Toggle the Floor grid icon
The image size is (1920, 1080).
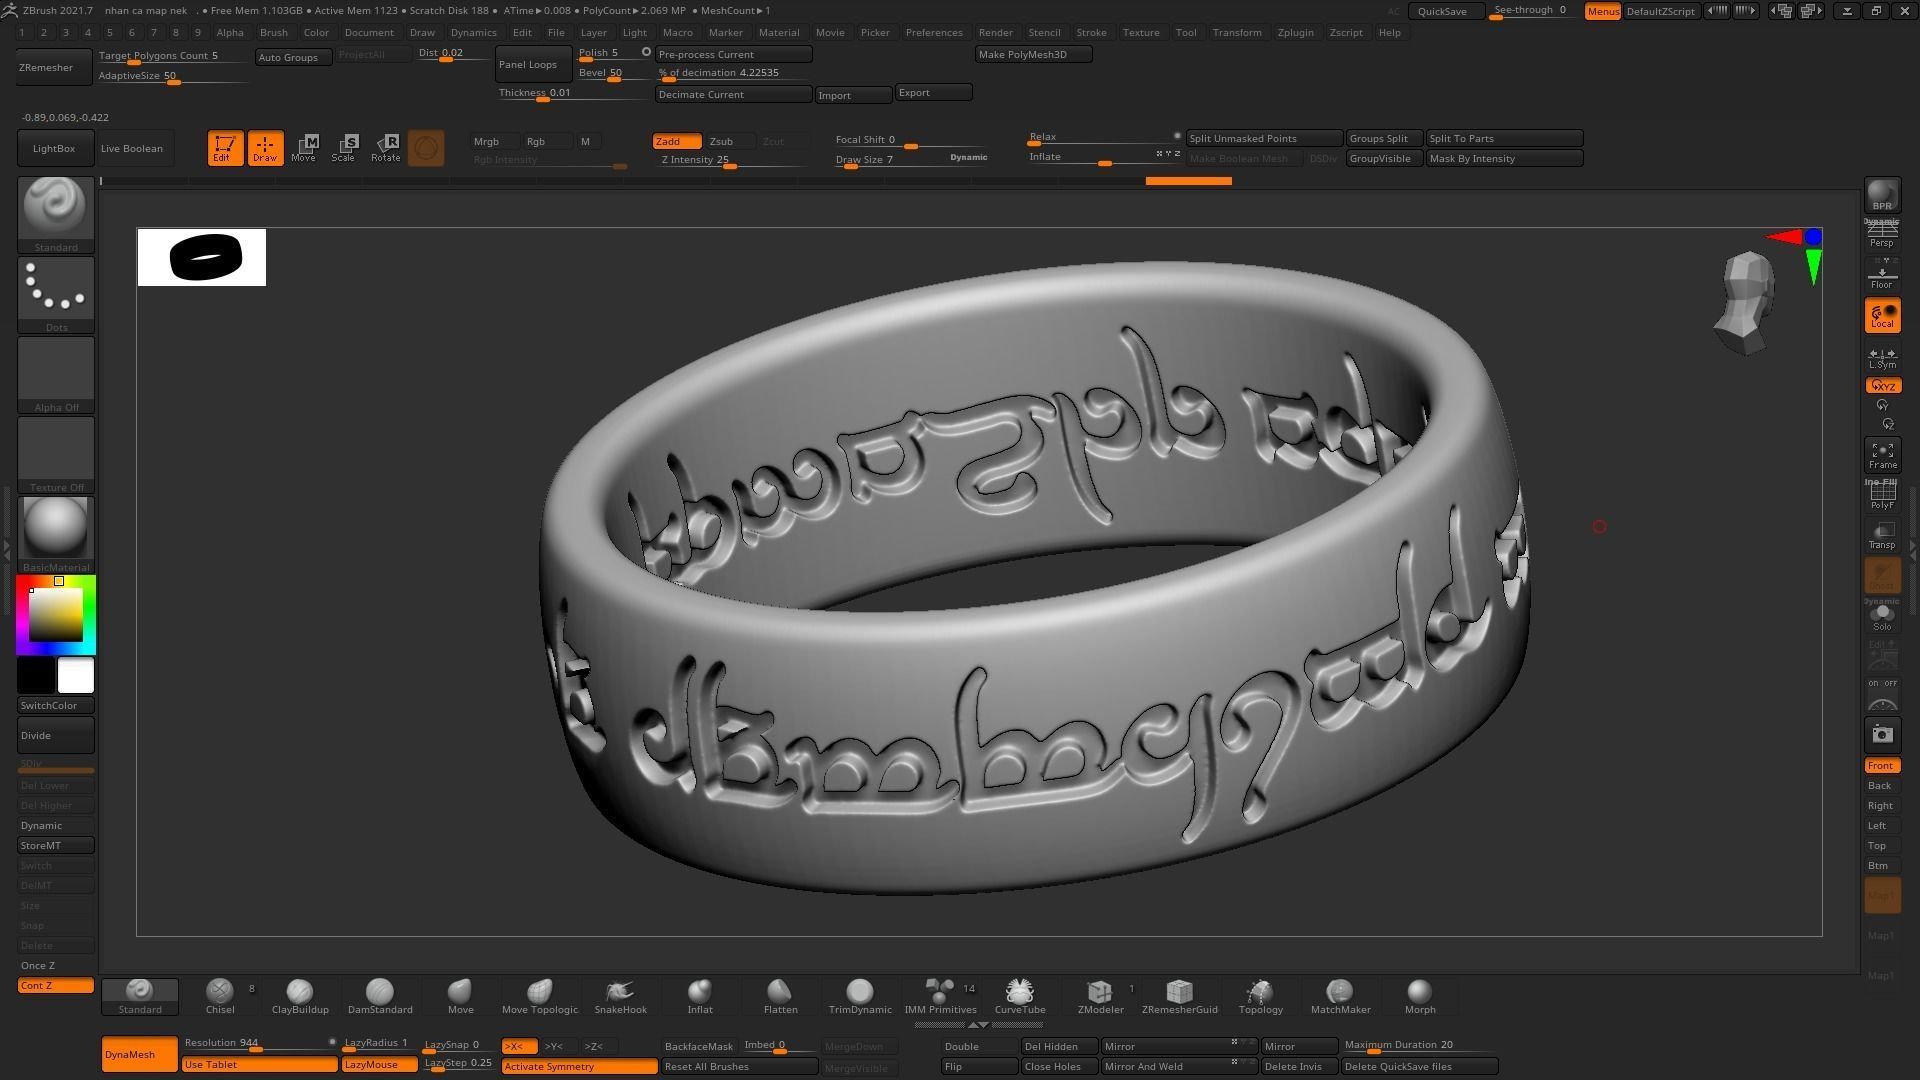tap(1882, 274)
